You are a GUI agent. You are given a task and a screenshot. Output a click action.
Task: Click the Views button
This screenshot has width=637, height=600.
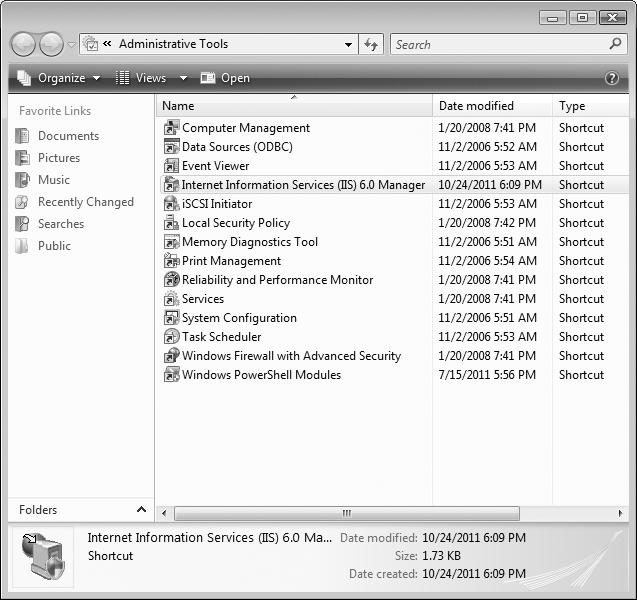coord(142,78)
